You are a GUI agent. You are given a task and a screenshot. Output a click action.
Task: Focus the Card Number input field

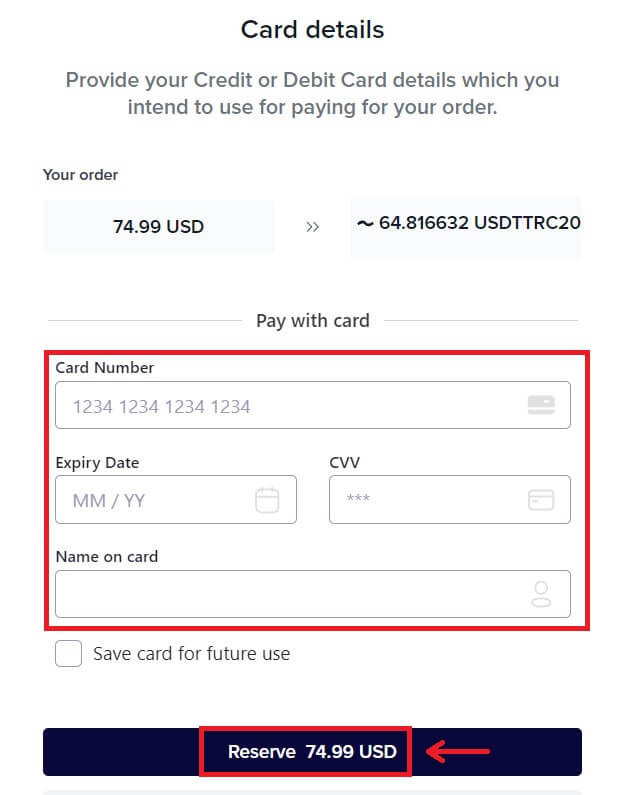coord(290,406)
